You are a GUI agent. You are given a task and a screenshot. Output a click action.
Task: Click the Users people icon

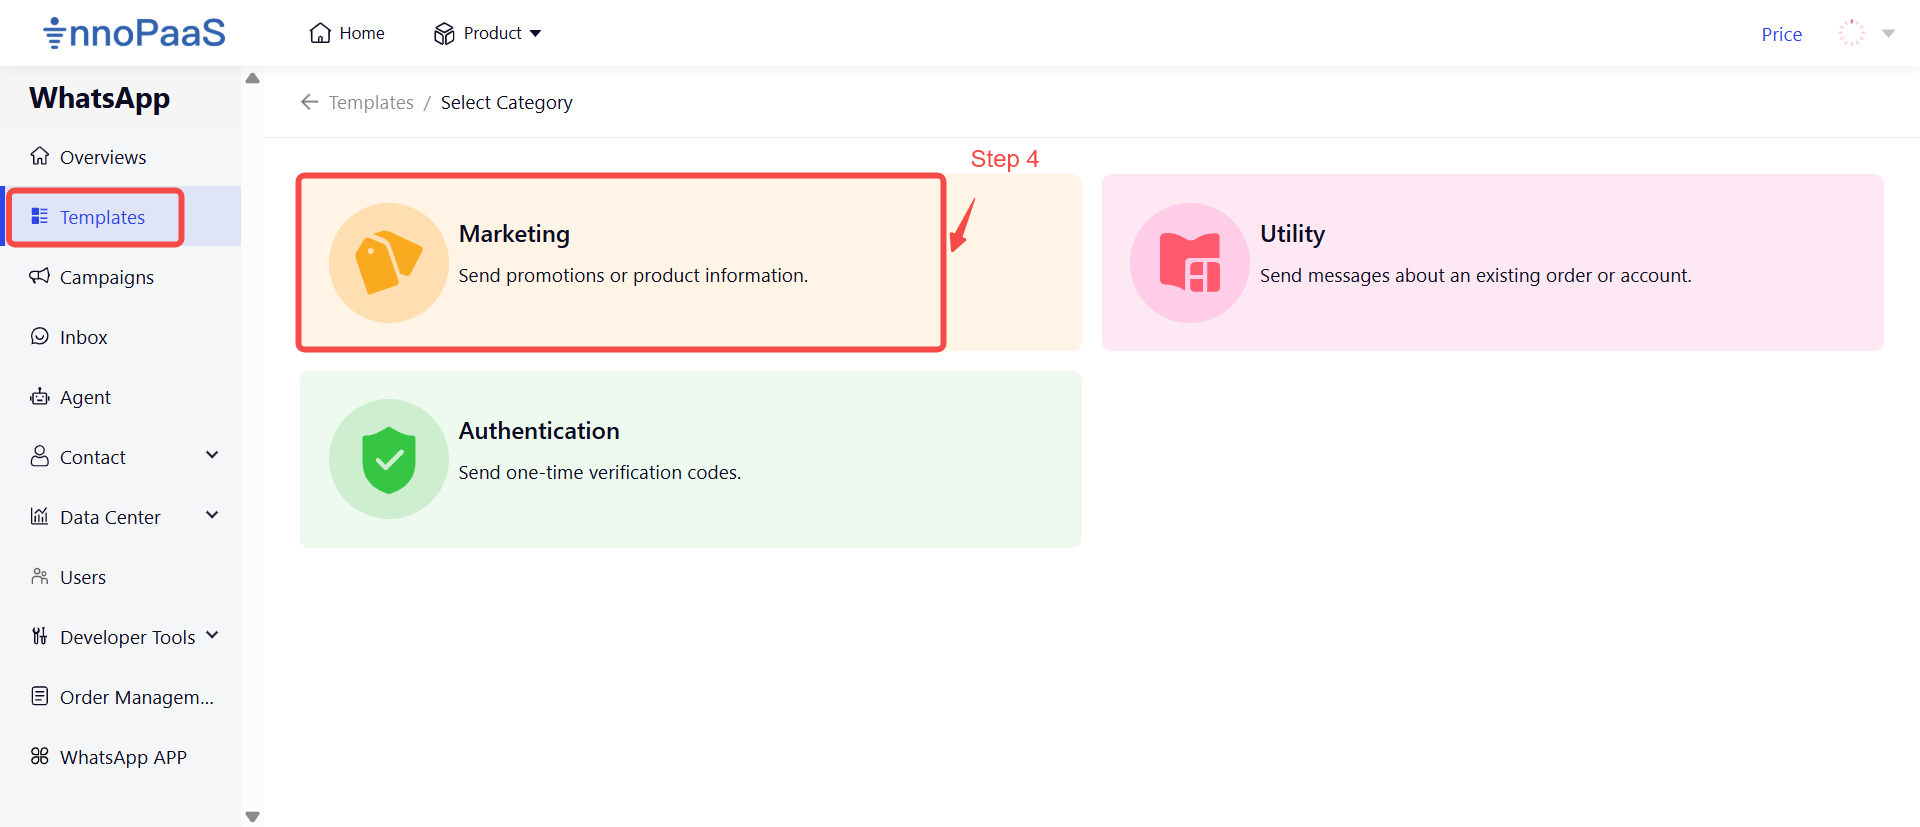40,576
